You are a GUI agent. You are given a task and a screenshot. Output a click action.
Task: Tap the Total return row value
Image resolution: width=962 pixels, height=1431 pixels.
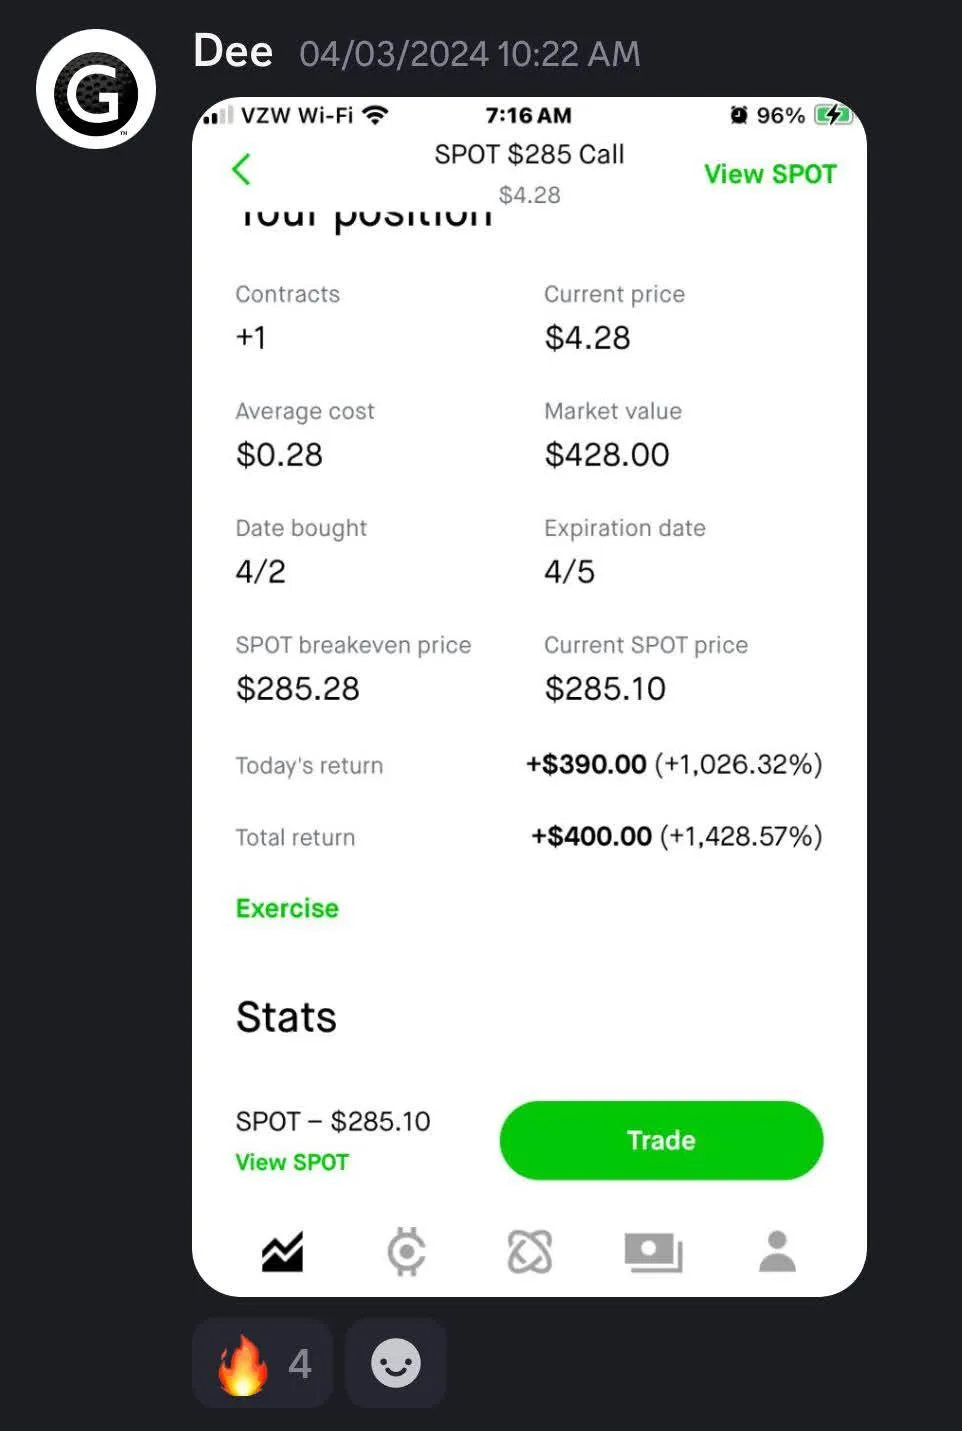676,836
